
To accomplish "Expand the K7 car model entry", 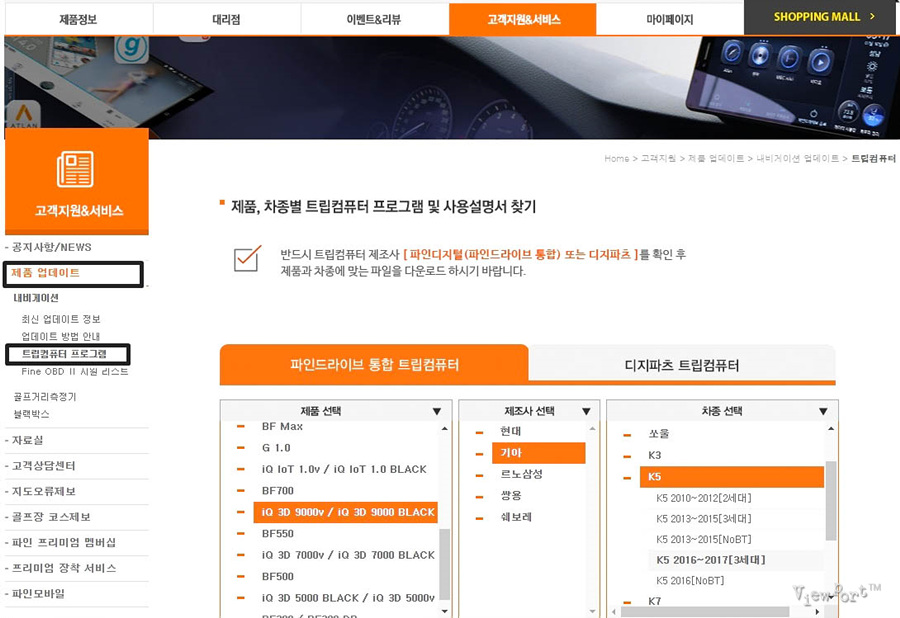I will (x=654, y=601).
